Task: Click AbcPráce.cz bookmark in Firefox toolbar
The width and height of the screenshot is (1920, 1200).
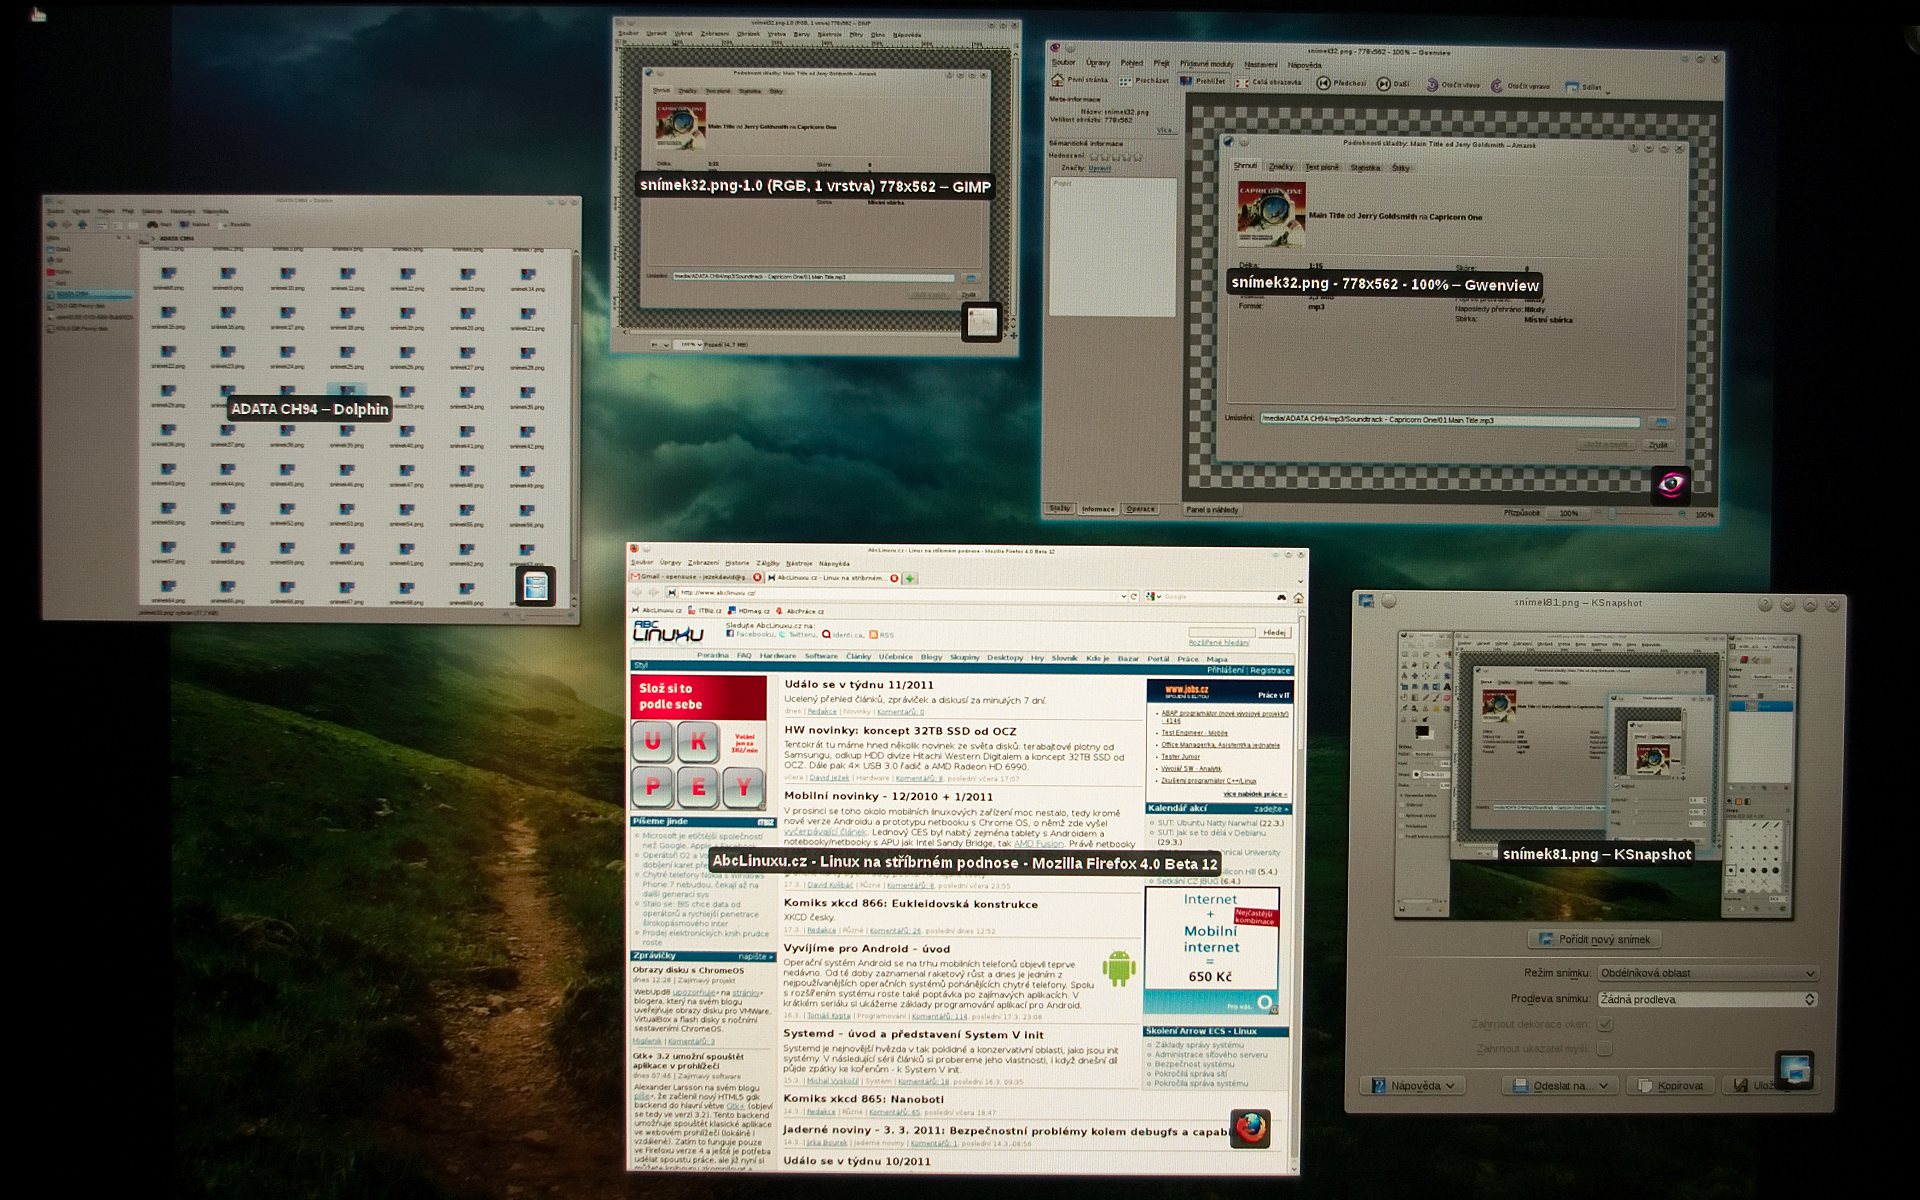Action: [799, 611]
